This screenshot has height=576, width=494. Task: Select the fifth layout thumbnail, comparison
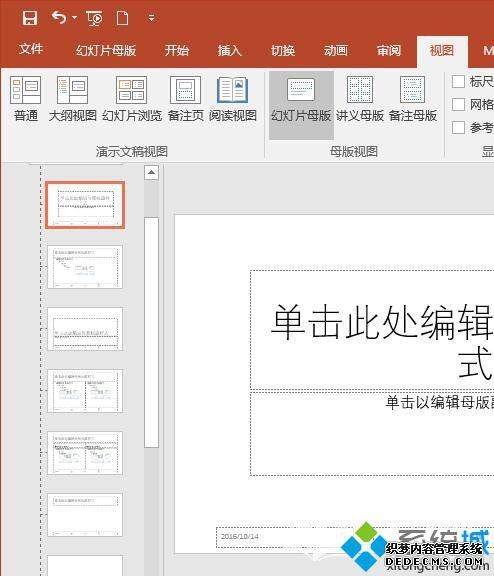click(85, 453)
